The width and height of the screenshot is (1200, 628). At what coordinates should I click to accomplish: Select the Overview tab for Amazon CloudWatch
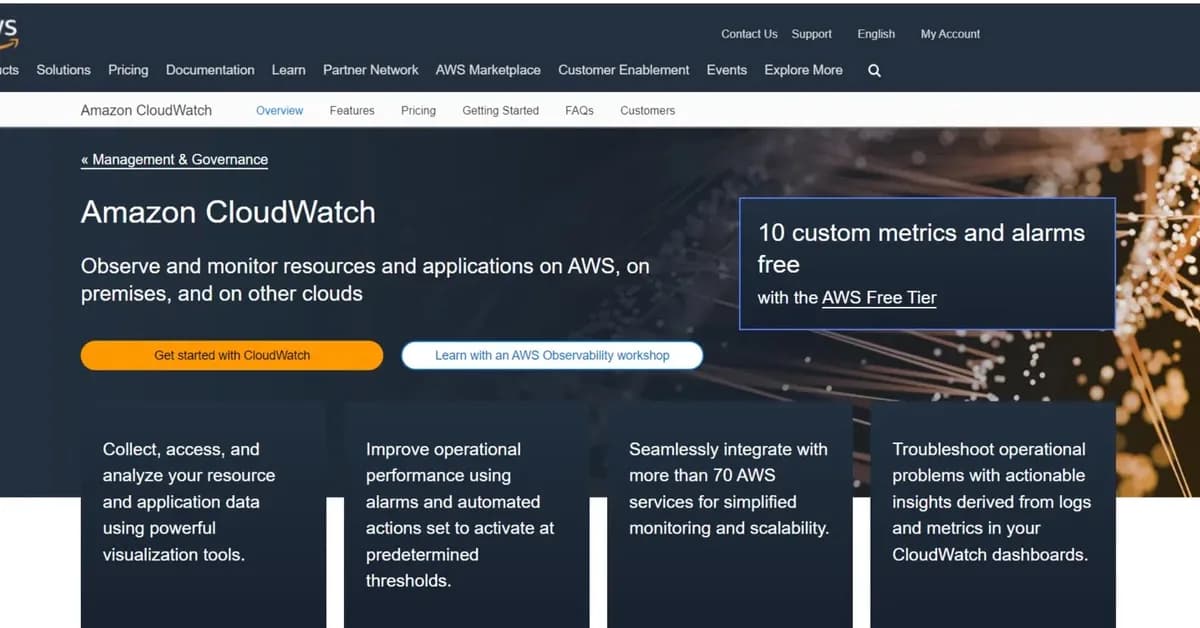[x=279, y=111]
